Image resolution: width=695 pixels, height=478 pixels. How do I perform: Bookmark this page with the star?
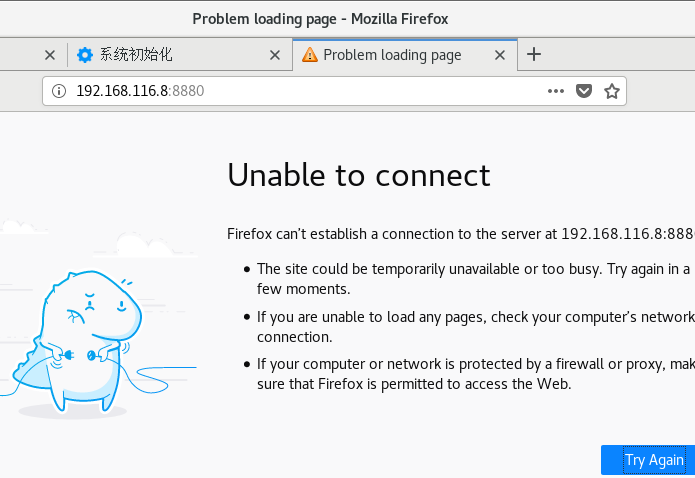click(x=612, y=91)
